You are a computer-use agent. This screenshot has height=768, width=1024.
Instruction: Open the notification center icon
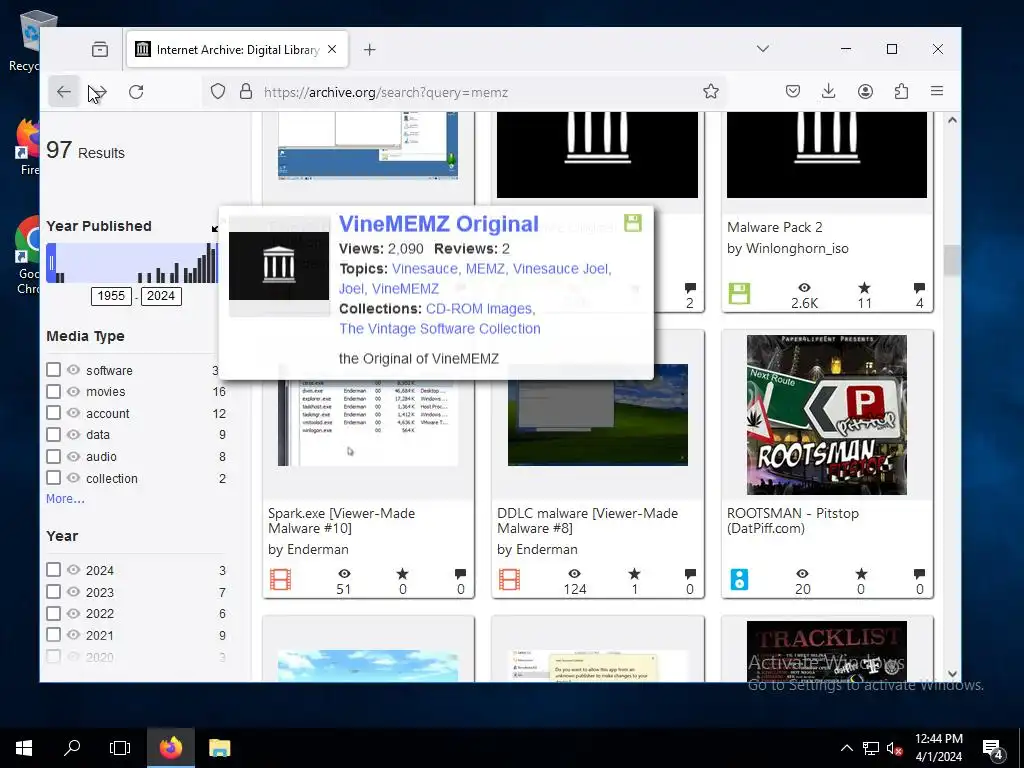click(992, 748)
